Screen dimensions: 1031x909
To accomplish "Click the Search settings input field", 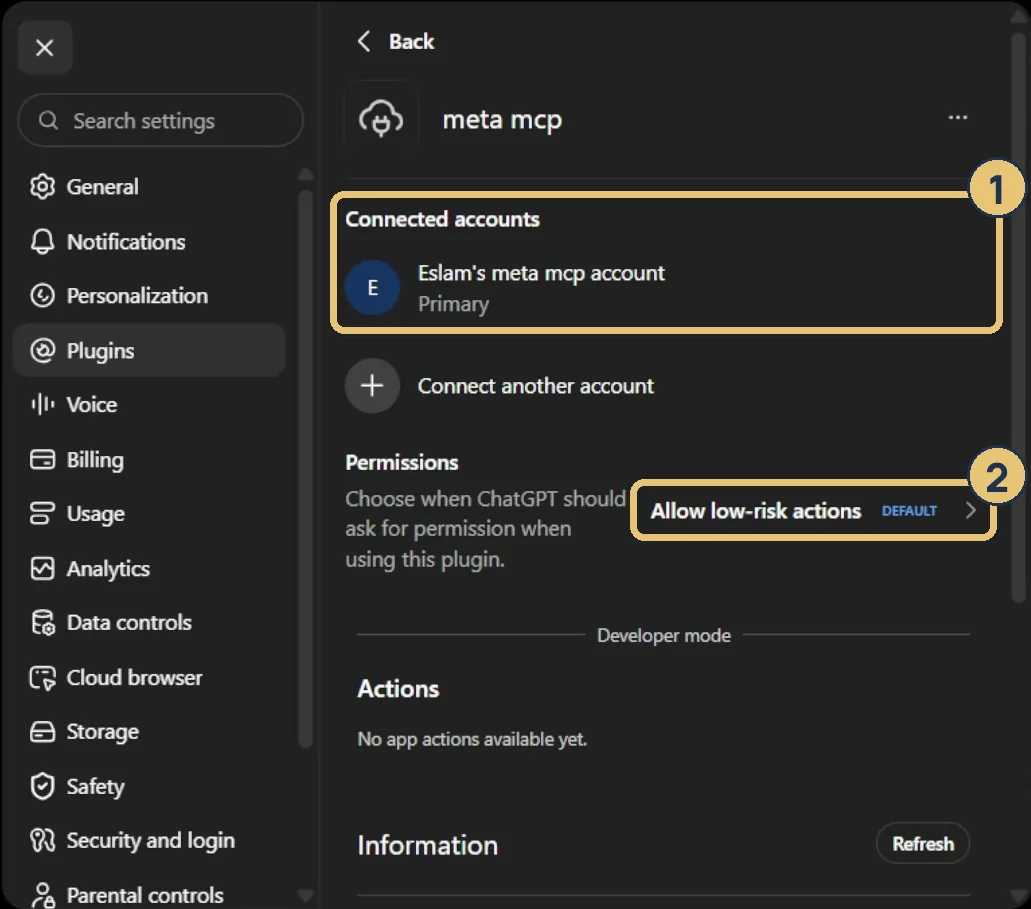I will pos(160,120).
